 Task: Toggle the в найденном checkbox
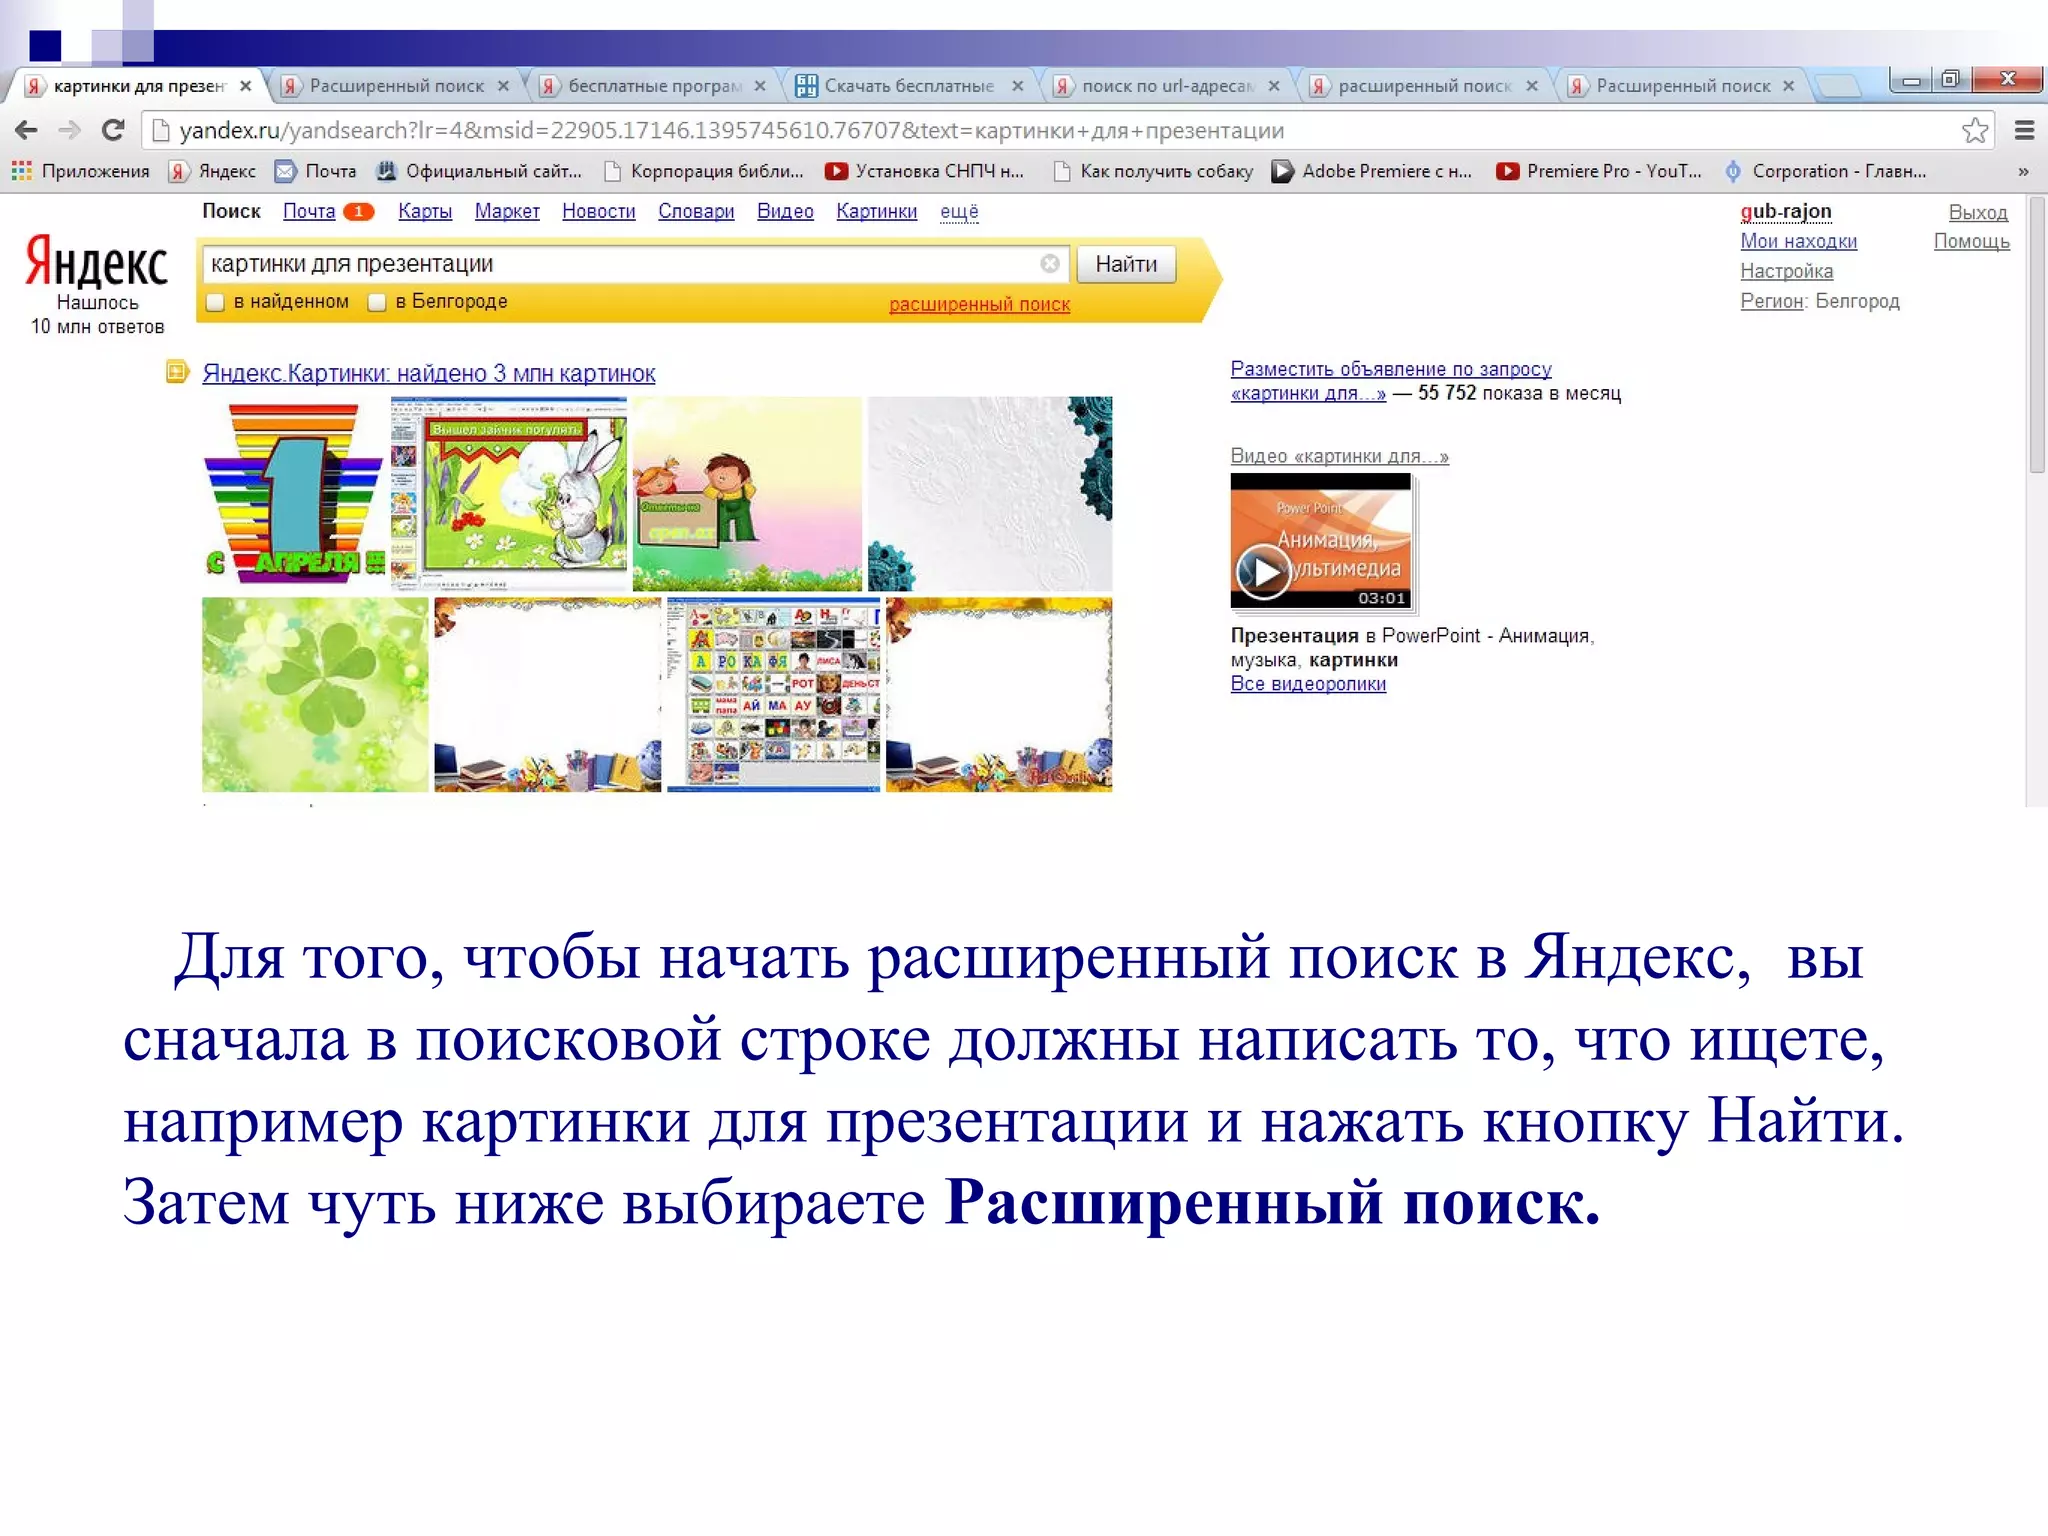(x=215, y=302)
